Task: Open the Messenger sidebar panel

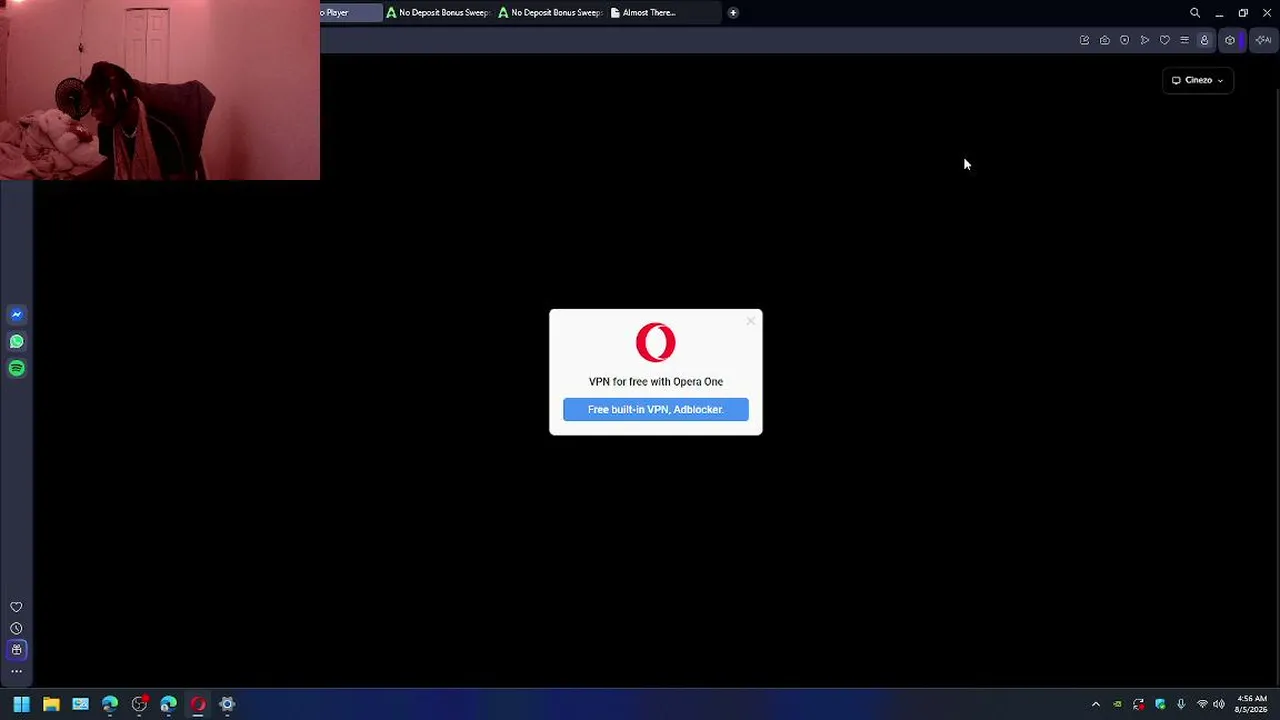Action: [x=16, y=315]
